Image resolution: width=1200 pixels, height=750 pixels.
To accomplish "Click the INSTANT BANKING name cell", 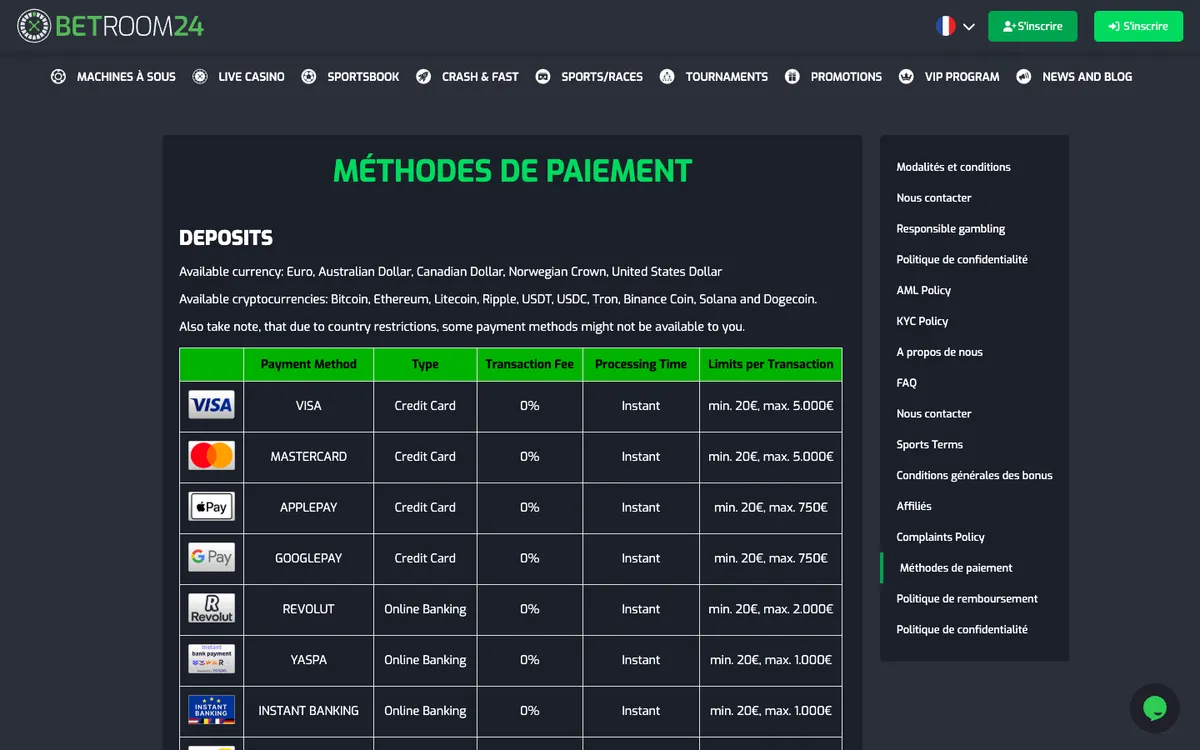I will coord(308,711).
